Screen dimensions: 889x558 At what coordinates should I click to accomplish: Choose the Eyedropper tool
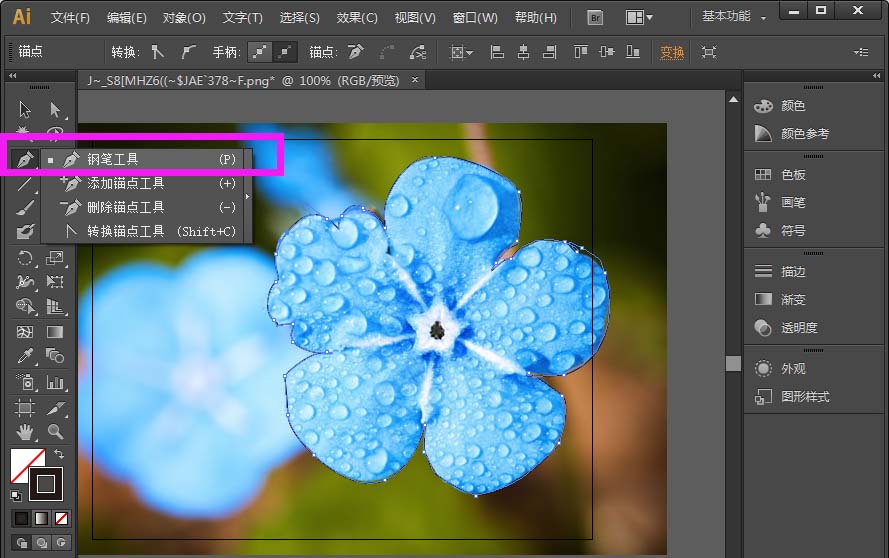[24, 356]
